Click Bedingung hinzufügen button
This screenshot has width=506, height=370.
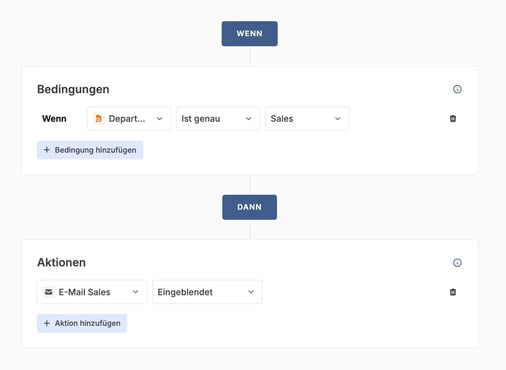click(90, 150)
